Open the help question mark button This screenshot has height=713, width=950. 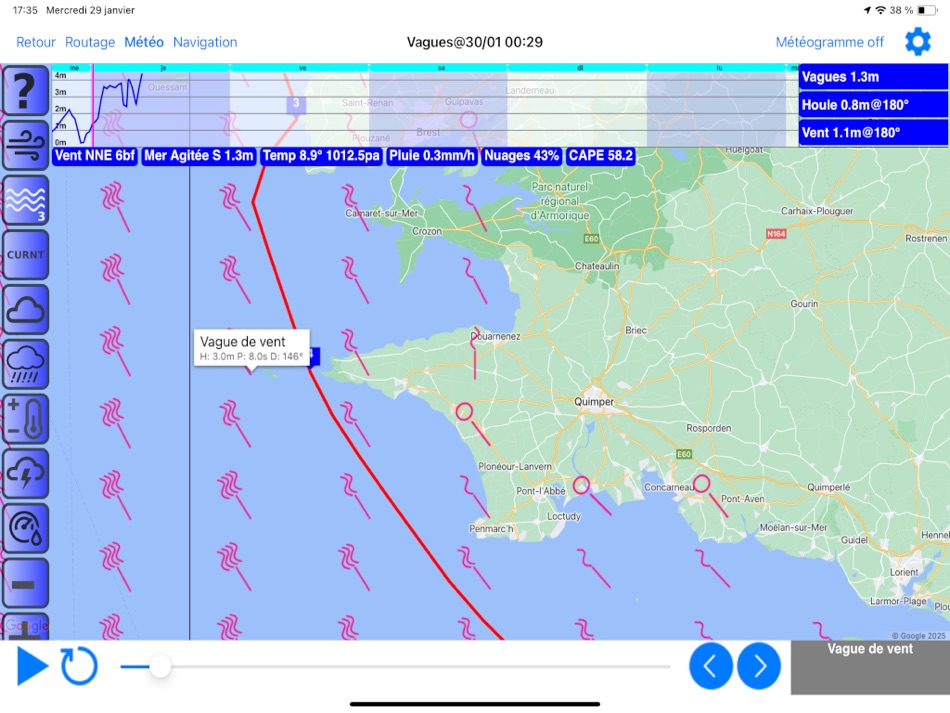click(x=25, y=91)
